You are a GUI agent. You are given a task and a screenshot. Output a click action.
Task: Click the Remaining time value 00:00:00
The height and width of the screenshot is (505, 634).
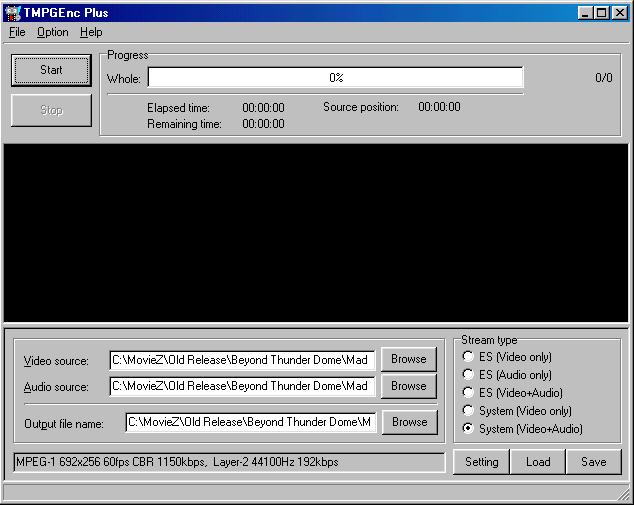pyautogui.click(x=263, y=124)
